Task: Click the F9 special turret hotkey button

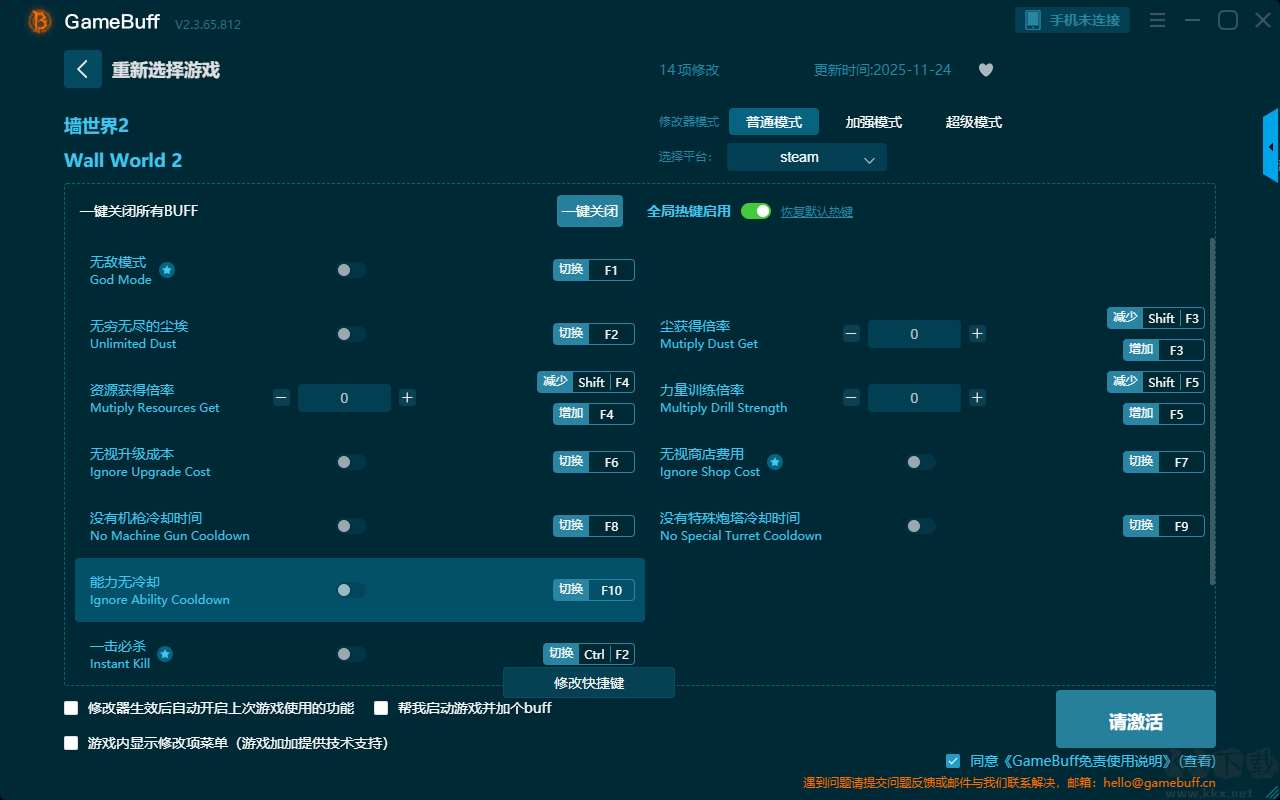Action: (x=1164, y=526)
